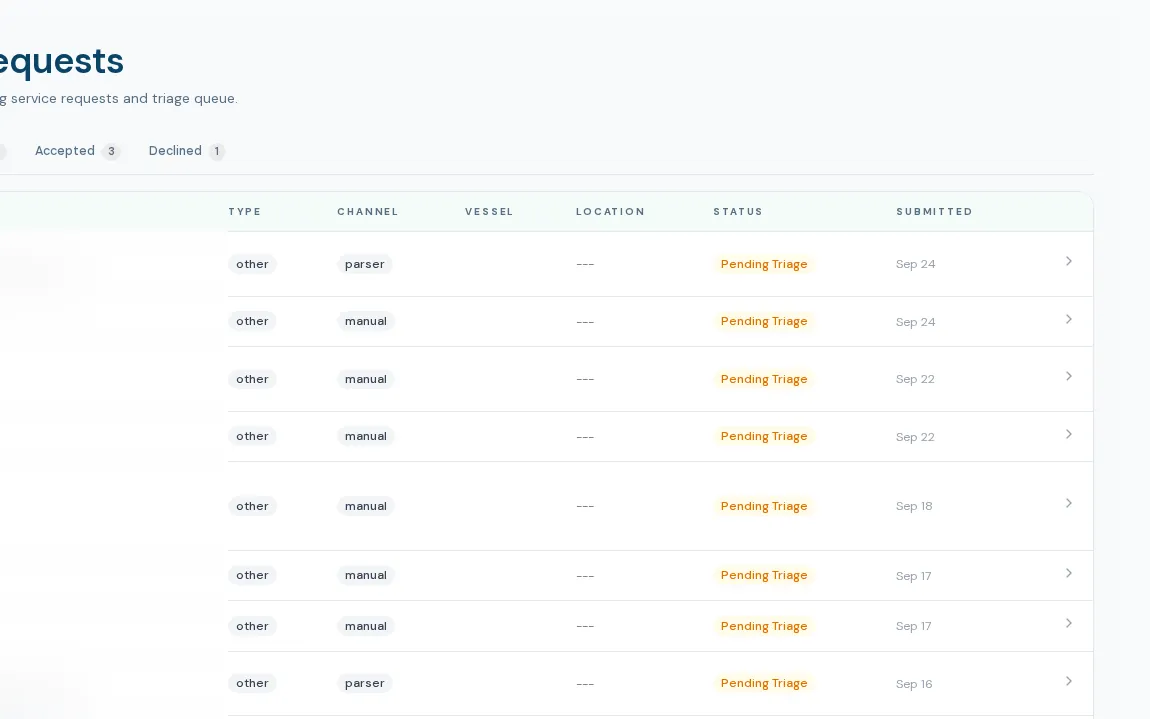The width and height of the screenshot is (1150, 719).
Task: Select Pending Triage badge for Sep 16
Action: pyautogui.click(x=763, y=683)
